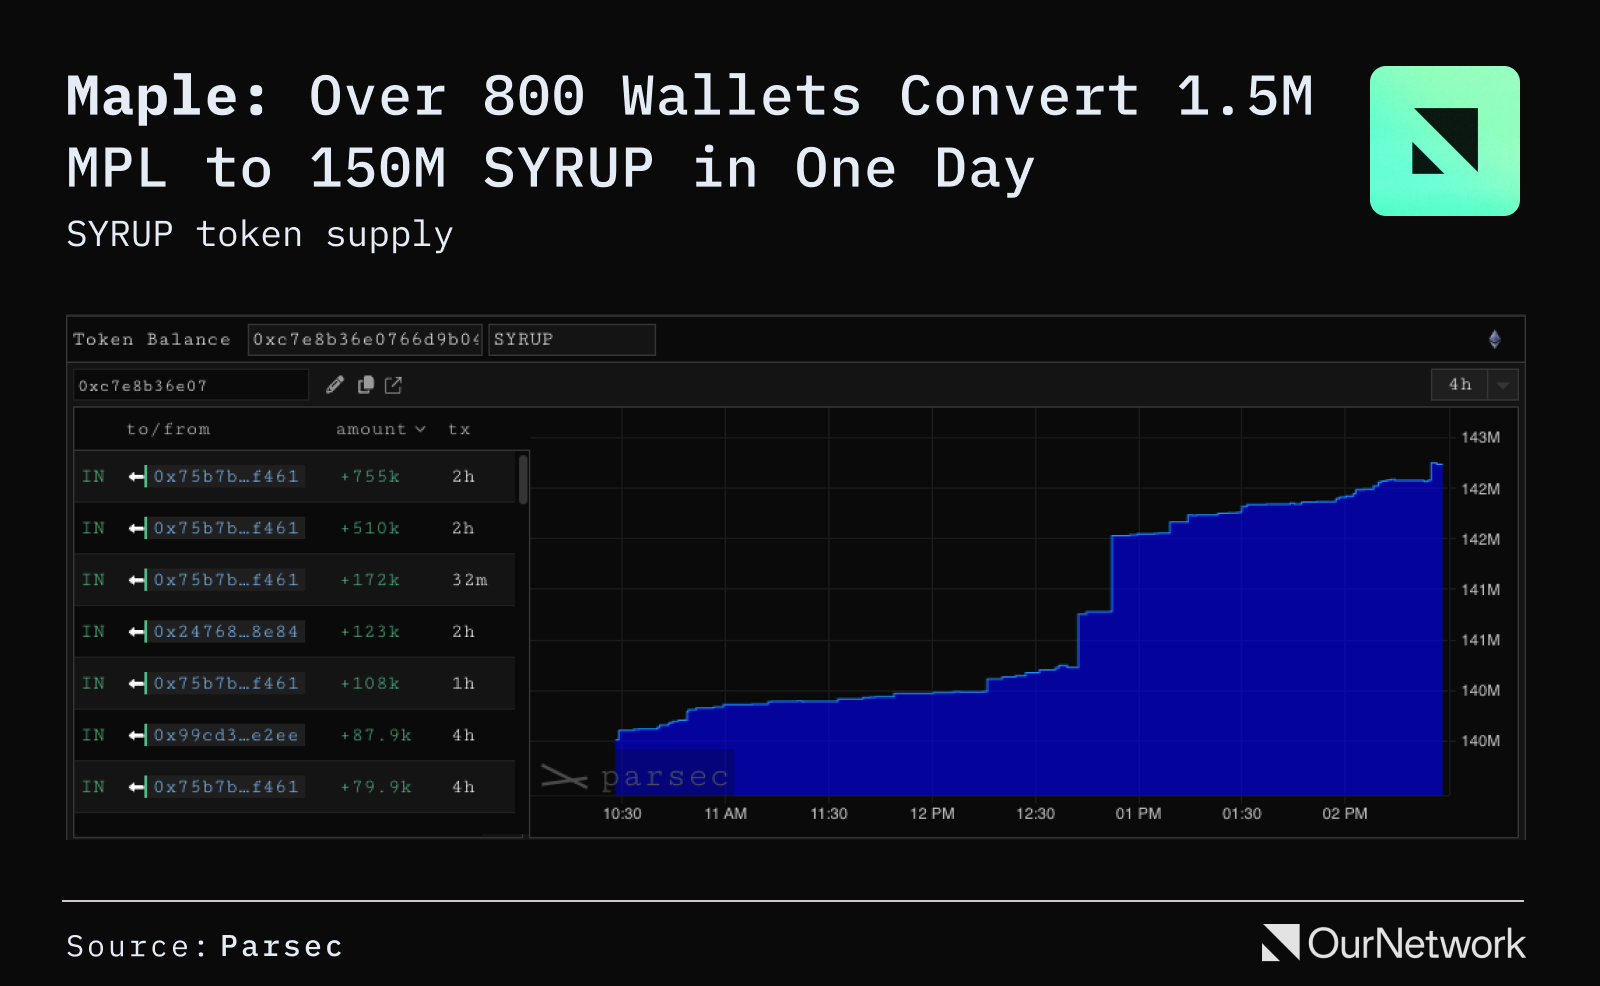This screenshot has width=1600, height=986.
Task: Open address 0x99cd3…e2ee
Action: click(226, 736)
